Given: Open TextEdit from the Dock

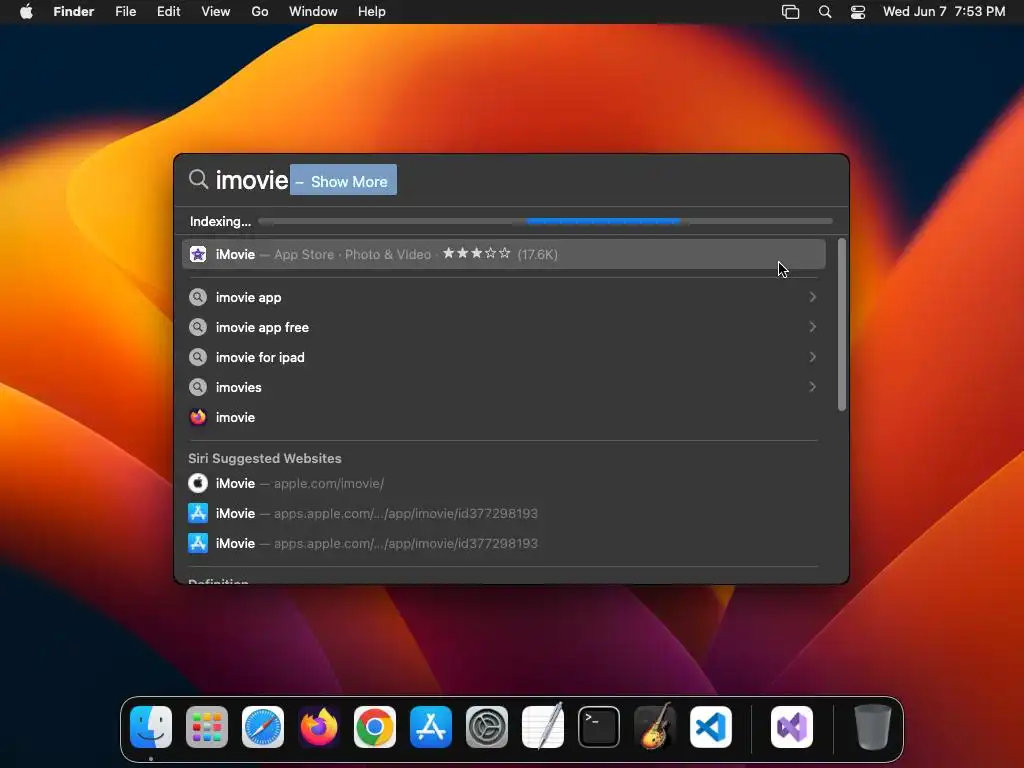Looking at the screenshot, I should [x=543, y=726].
